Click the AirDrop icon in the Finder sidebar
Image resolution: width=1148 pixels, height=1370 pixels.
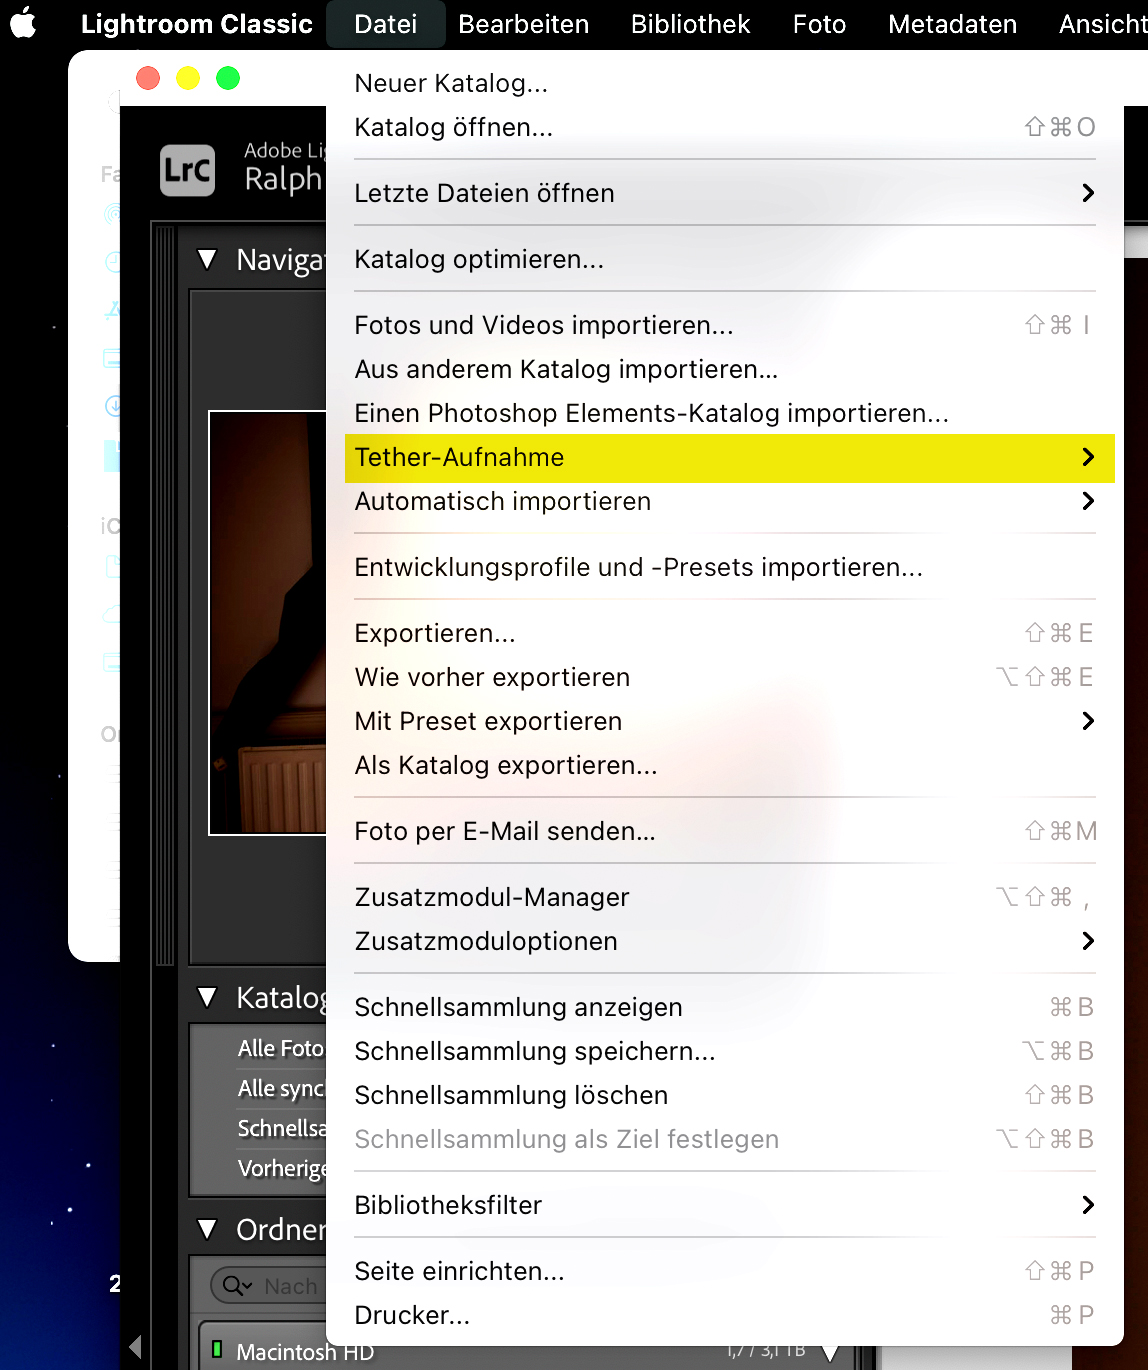pos(113,214)
